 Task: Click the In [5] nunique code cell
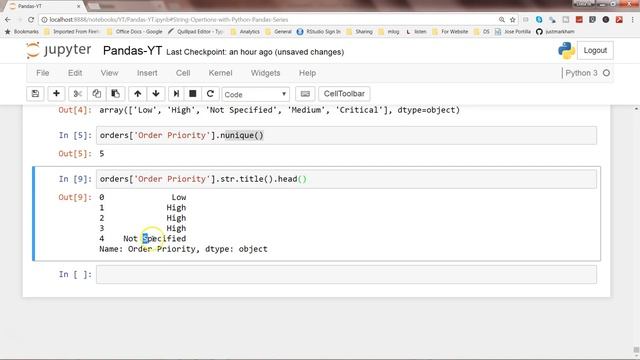coord(346,136)
